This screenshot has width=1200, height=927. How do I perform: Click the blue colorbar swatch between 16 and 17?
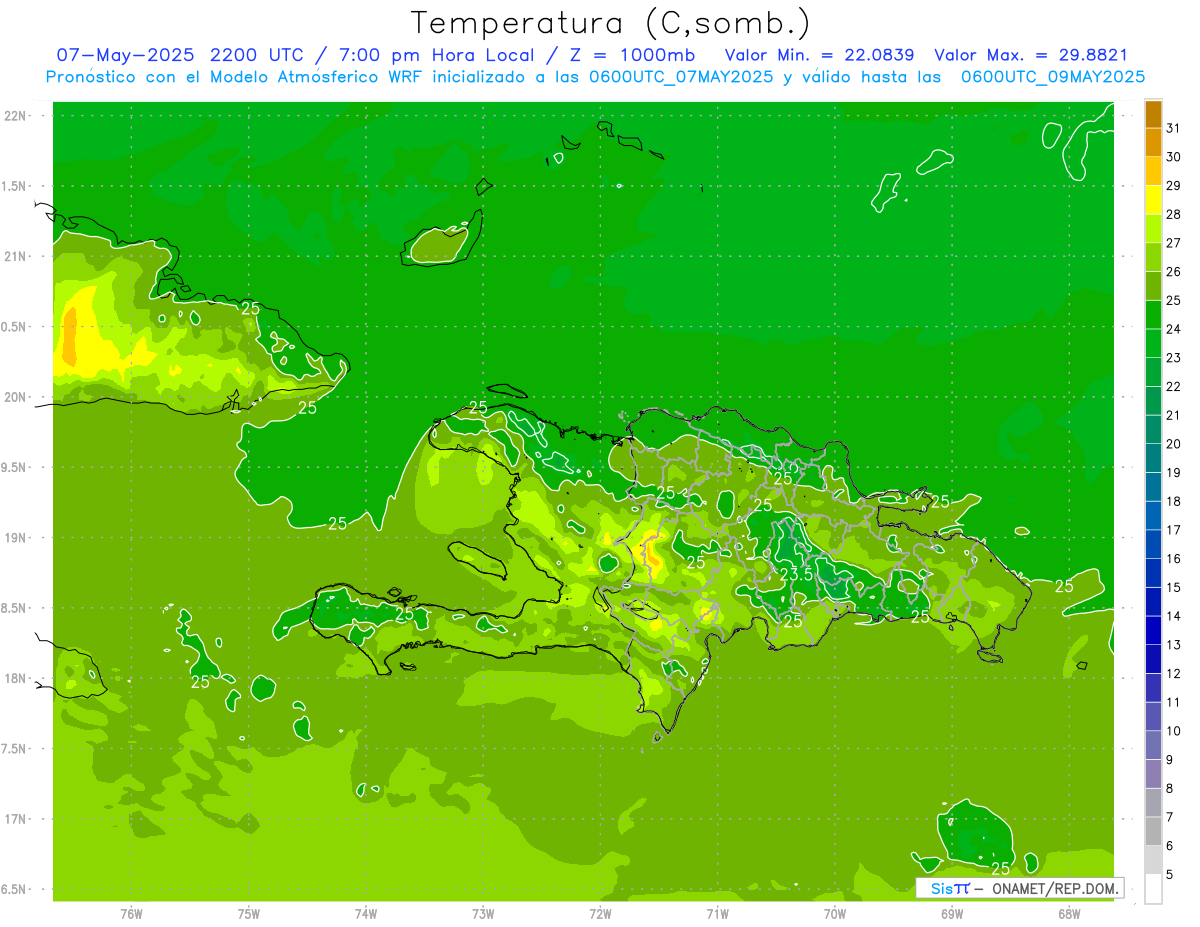1153,545
